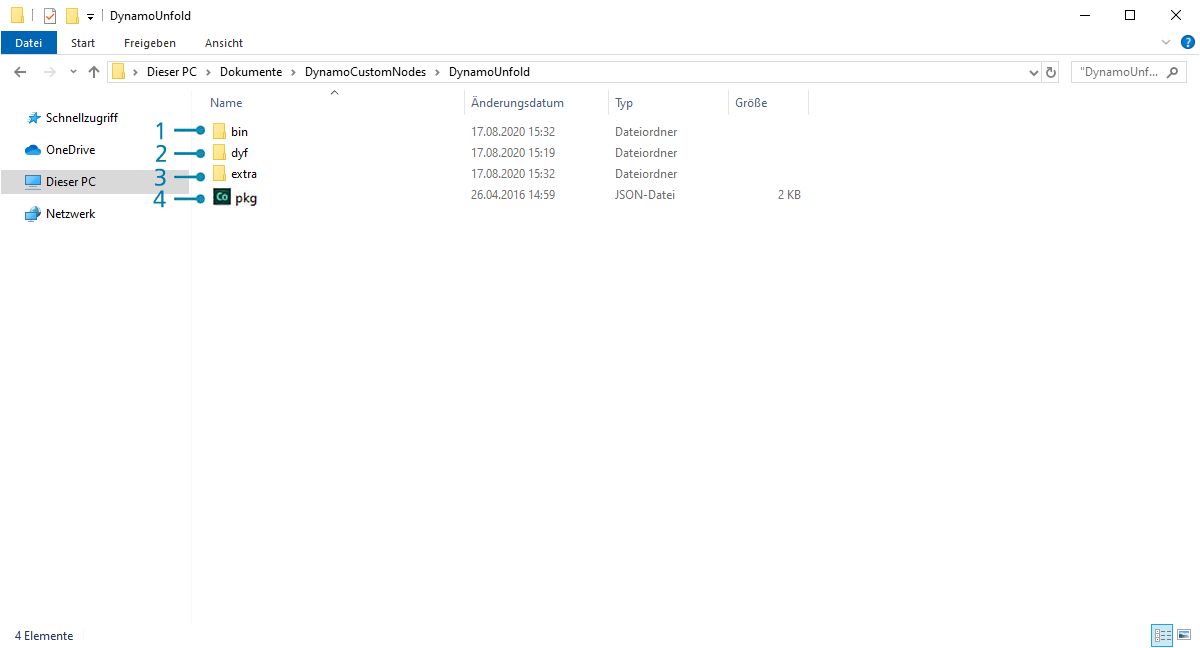
Task: Click the date 26.04.2016 14:59
Action: [x=513, y=195]
